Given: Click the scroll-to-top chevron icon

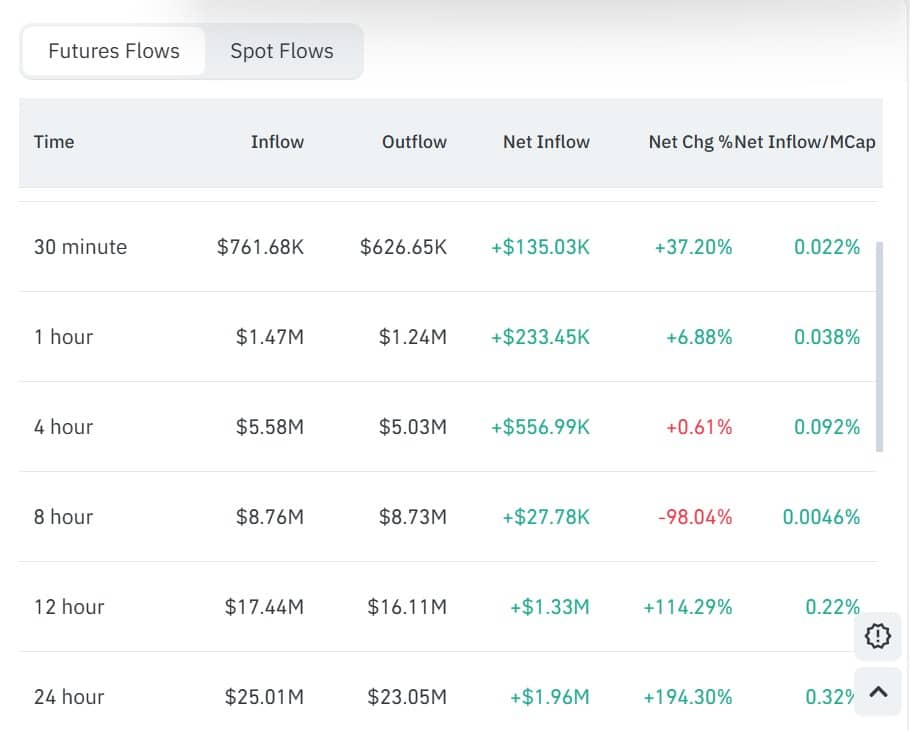Looking at the screenshot, I should 877,691.
